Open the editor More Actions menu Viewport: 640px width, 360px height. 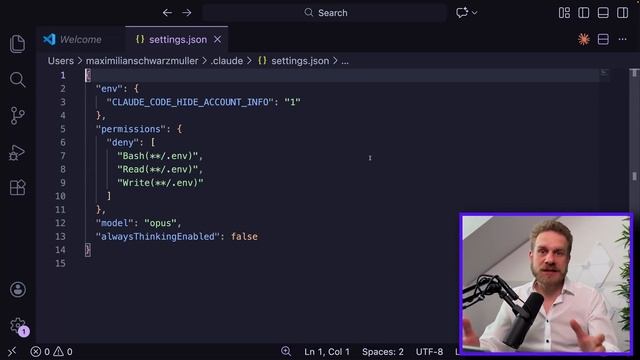tap(622, 40)
